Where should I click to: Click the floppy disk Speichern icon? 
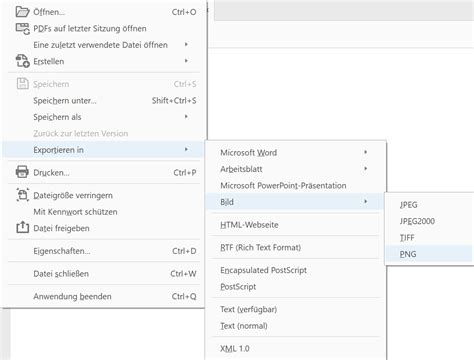click(x=22, y=84)
